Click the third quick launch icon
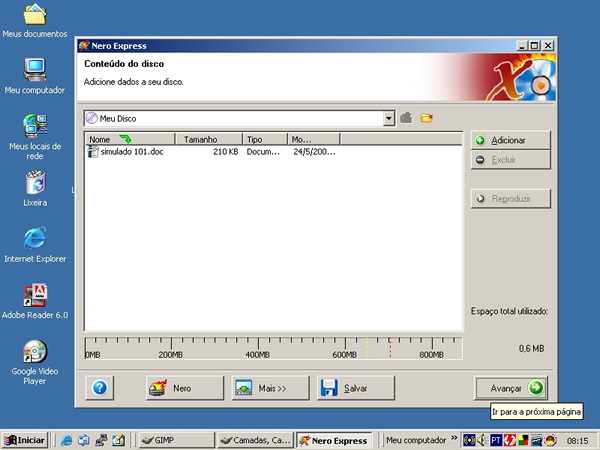 tap(101, 440)
